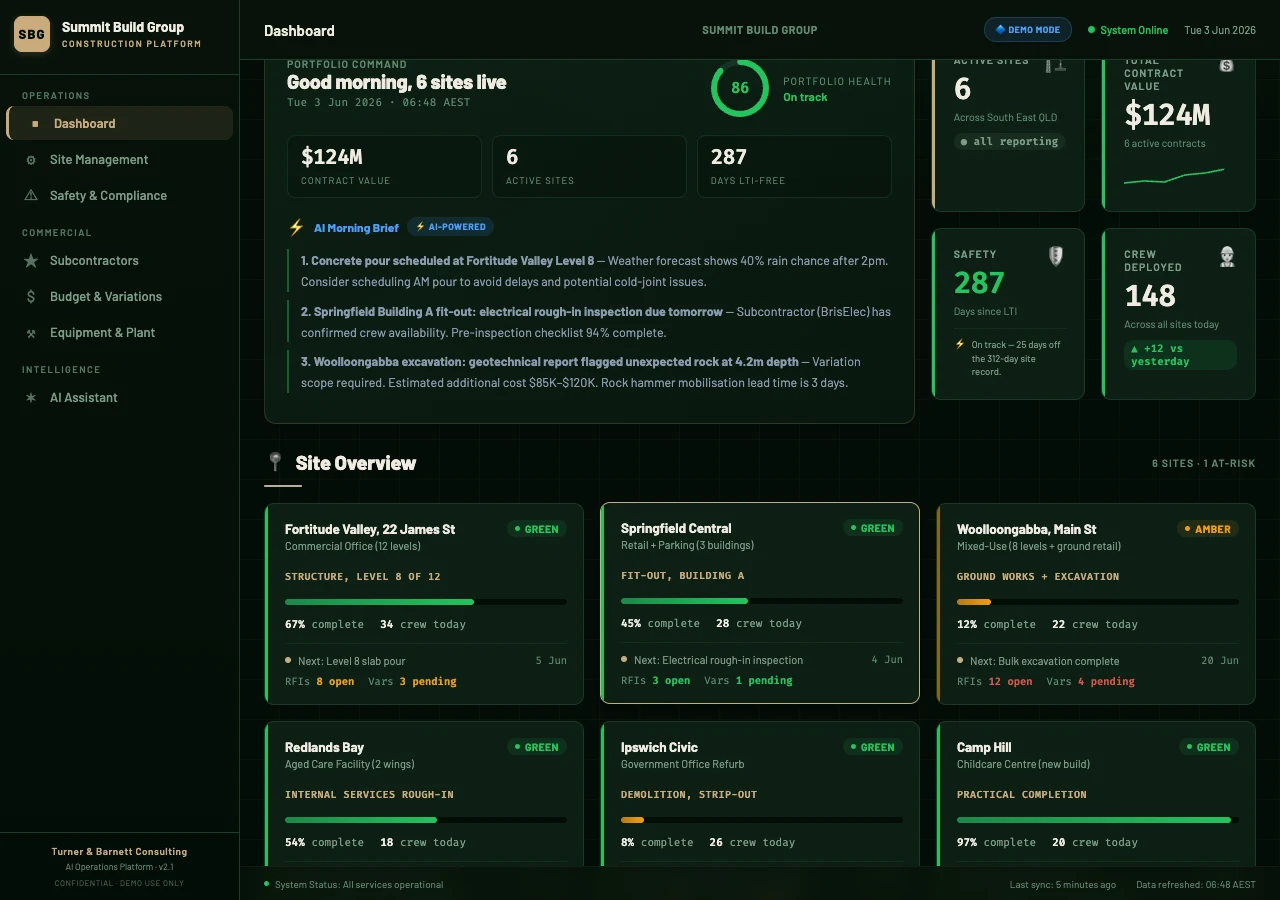Viewport: 1280px width, 900px height.
Task: Click the Site Management gear icon
Action: 31,160
